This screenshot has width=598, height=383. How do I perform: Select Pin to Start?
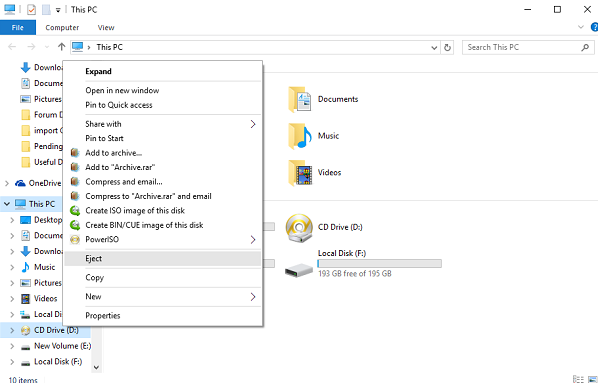pos(162,138)
